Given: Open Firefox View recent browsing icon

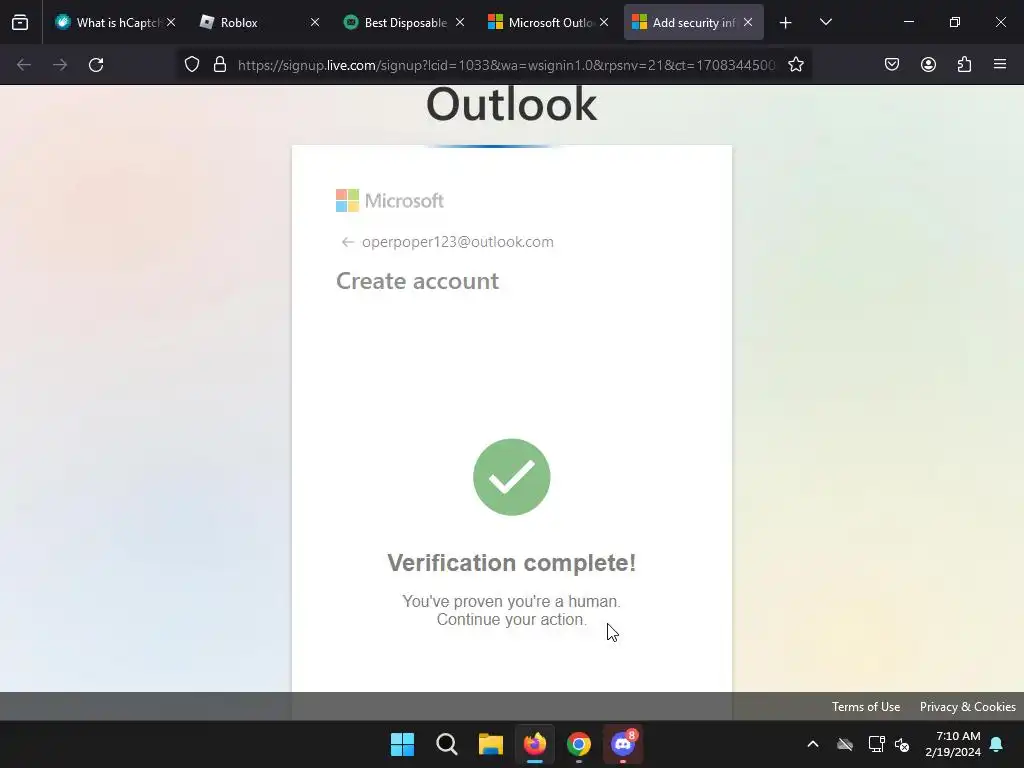Looking at the screenshot, I should [20, 22].
